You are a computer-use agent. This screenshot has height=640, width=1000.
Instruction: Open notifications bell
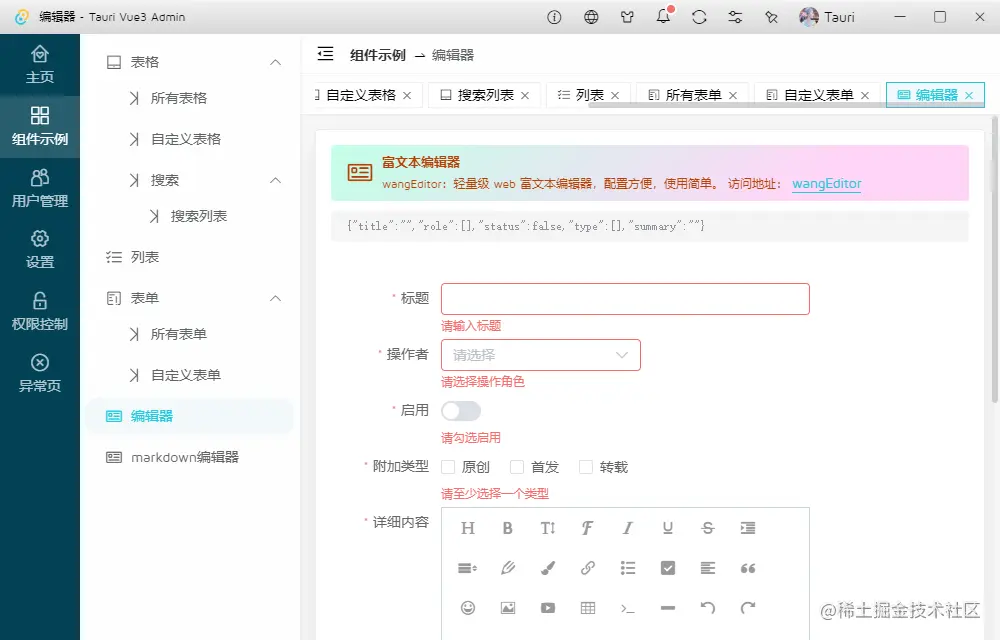663,16
